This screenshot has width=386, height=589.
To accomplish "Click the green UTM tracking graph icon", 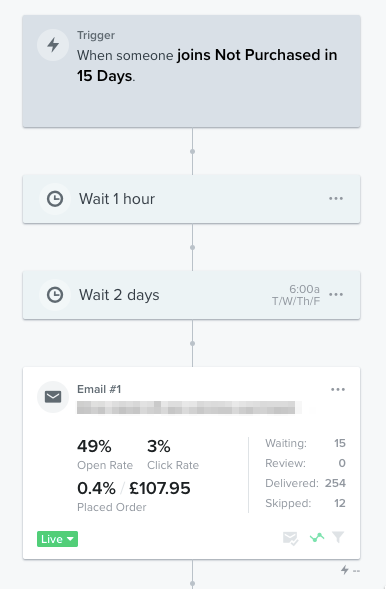I will coord(317,538).
